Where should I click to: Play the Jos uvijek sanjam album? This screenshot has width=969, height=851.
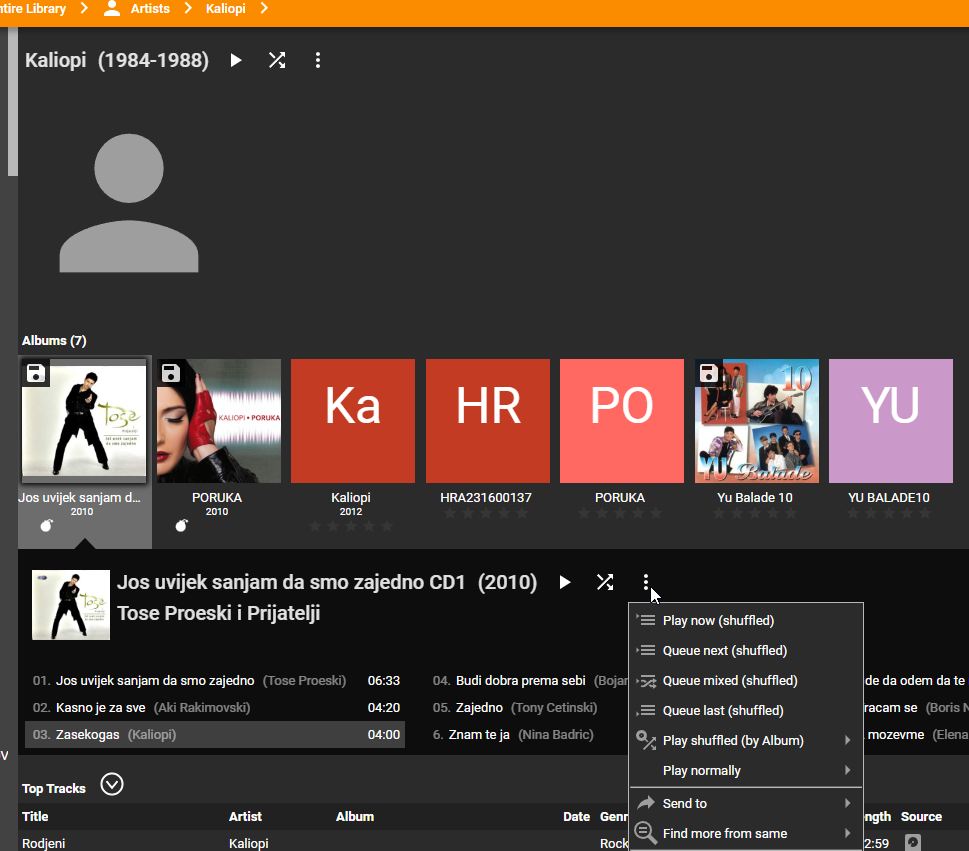point(565,582)
